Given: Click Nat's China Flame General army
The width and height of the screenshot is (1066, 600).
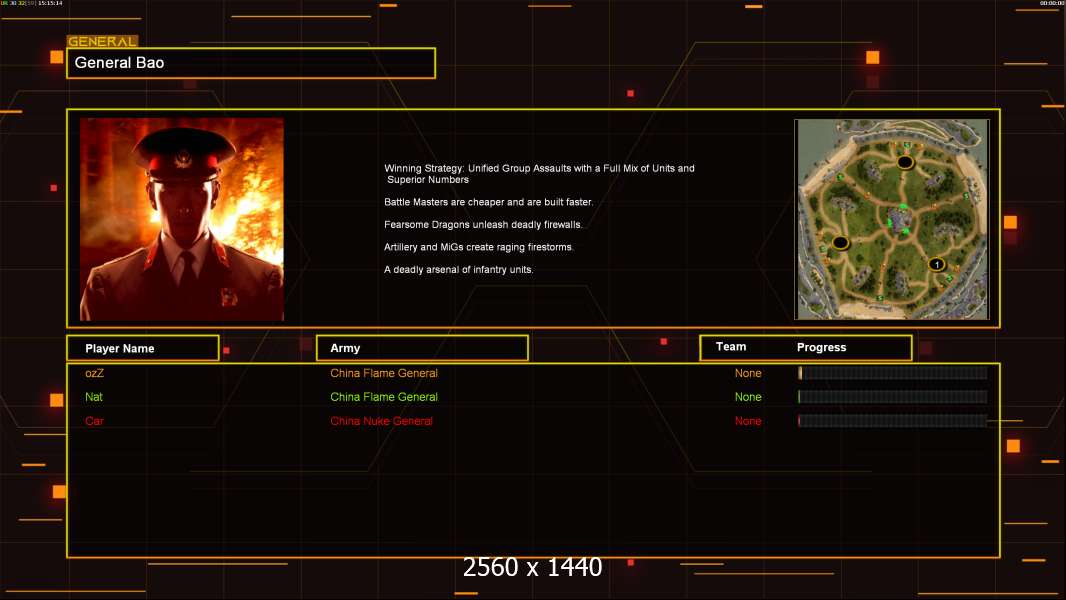Looking at the screenshot, I should pyautogui.click(x=384, y=397).
